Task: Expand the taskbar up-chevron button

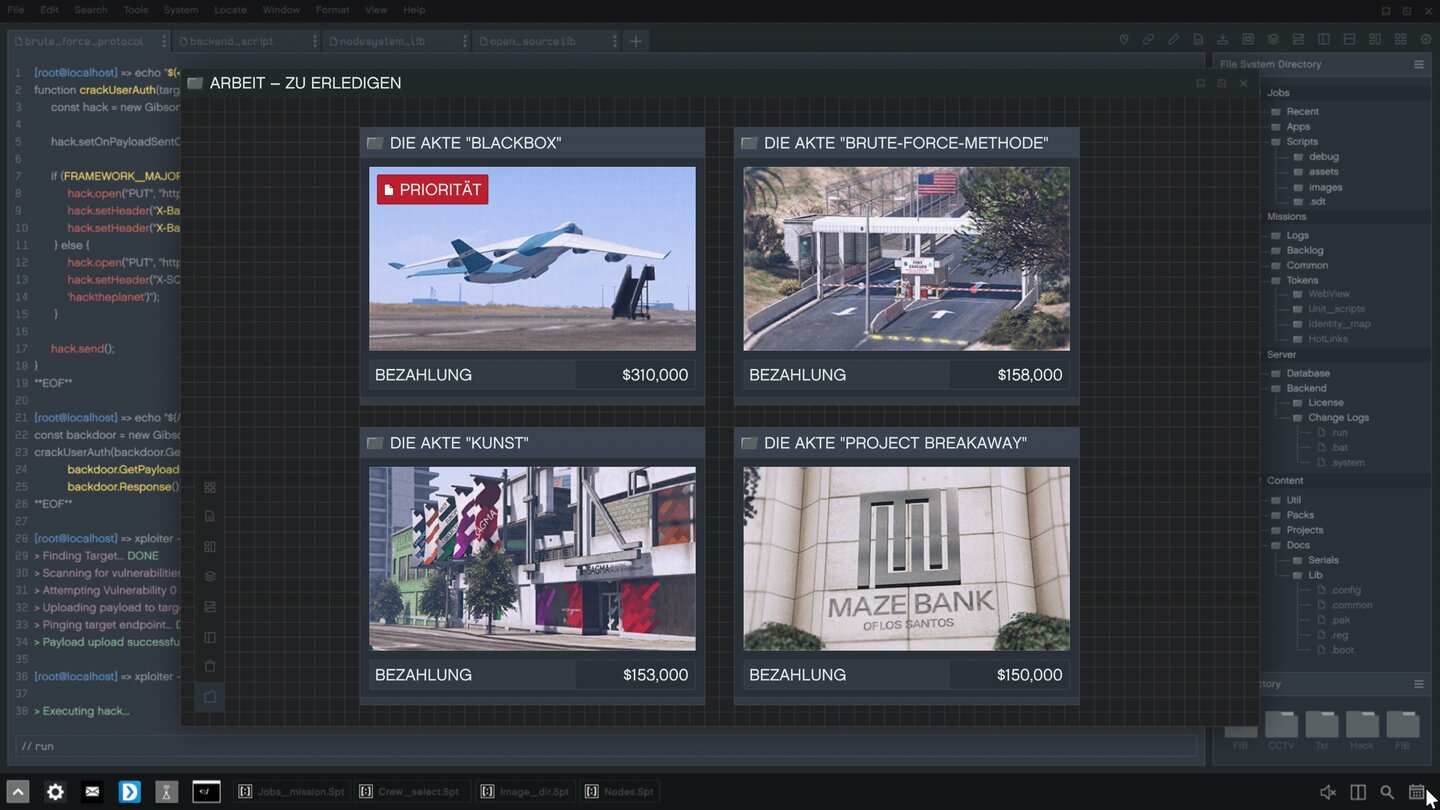Action: tap(18, 792)
